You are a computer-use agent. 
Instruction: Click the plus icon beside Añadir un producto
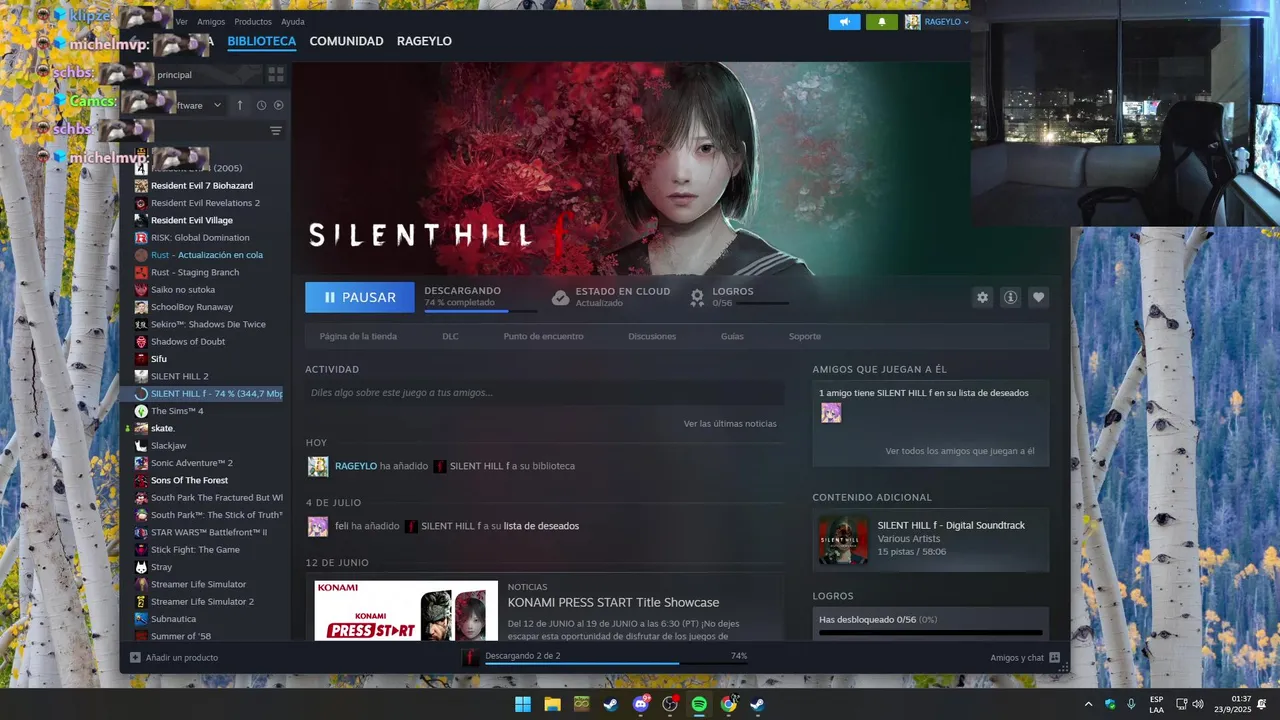click(x=135, y=657)
